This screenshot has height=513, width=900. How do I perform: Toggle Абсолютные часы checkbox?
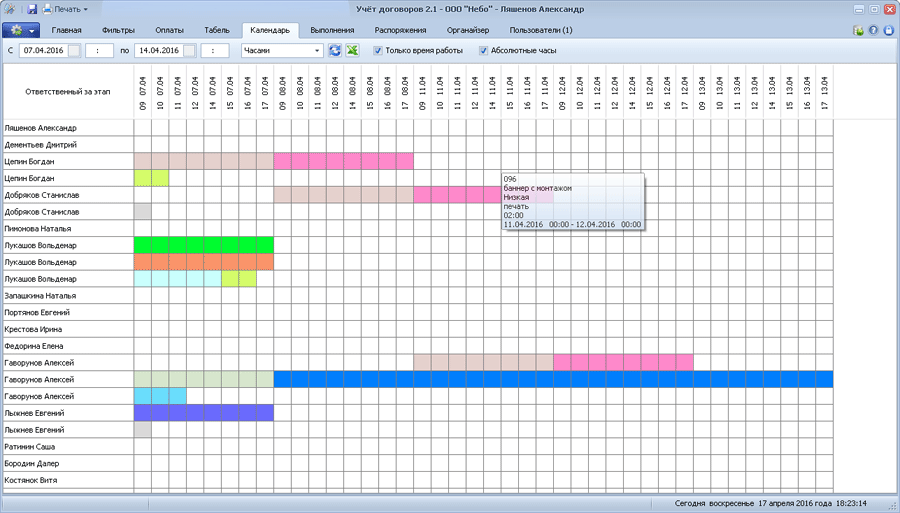point(483,50)
